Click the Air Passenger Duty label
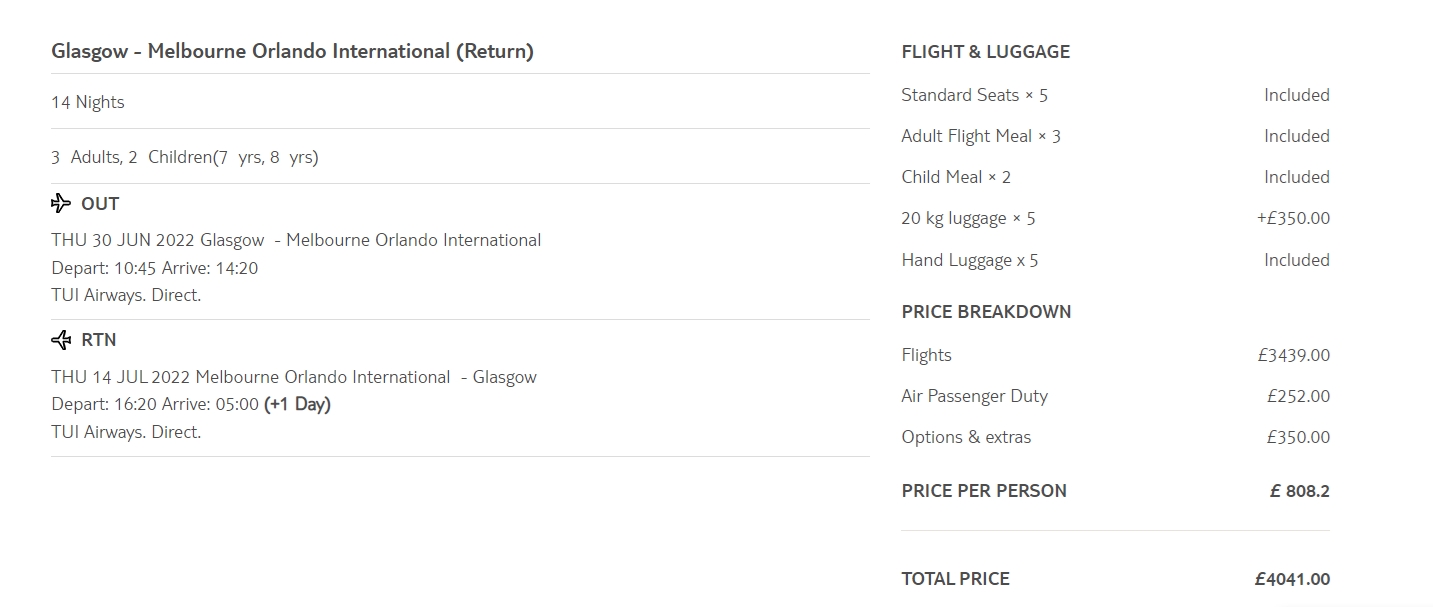This screenshot has width=1433, height=607. (x=974, y=396)
